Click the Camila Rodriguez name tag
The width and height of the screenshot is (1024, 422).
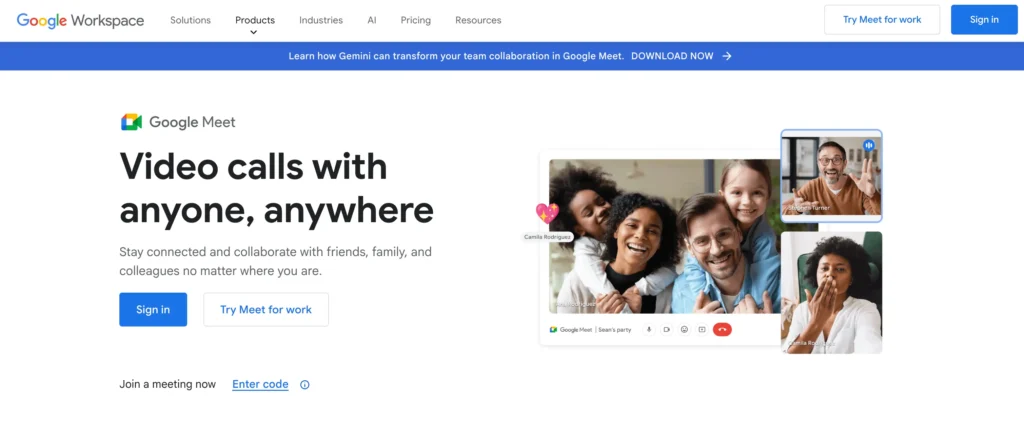click(x=548, y=236)
